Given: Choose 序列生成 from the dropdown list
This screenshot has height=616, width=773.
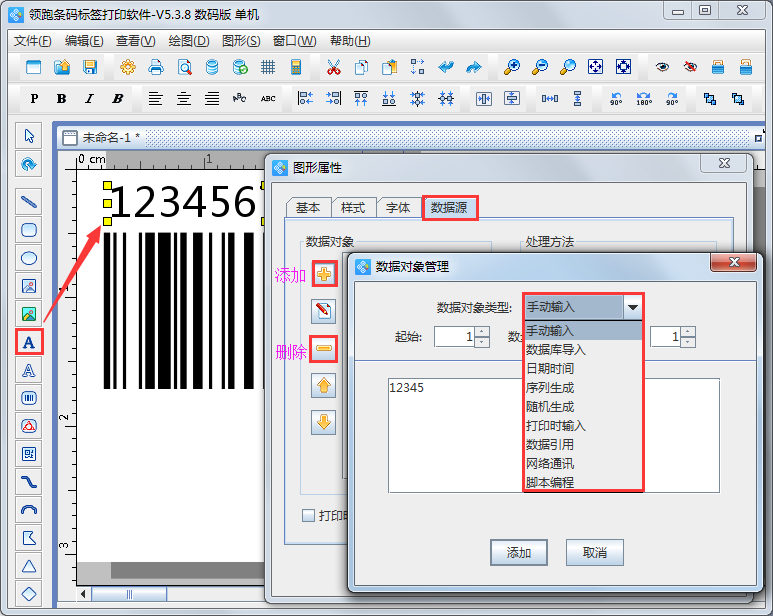Looking at the screenshot, I should [x=549, y=387].
